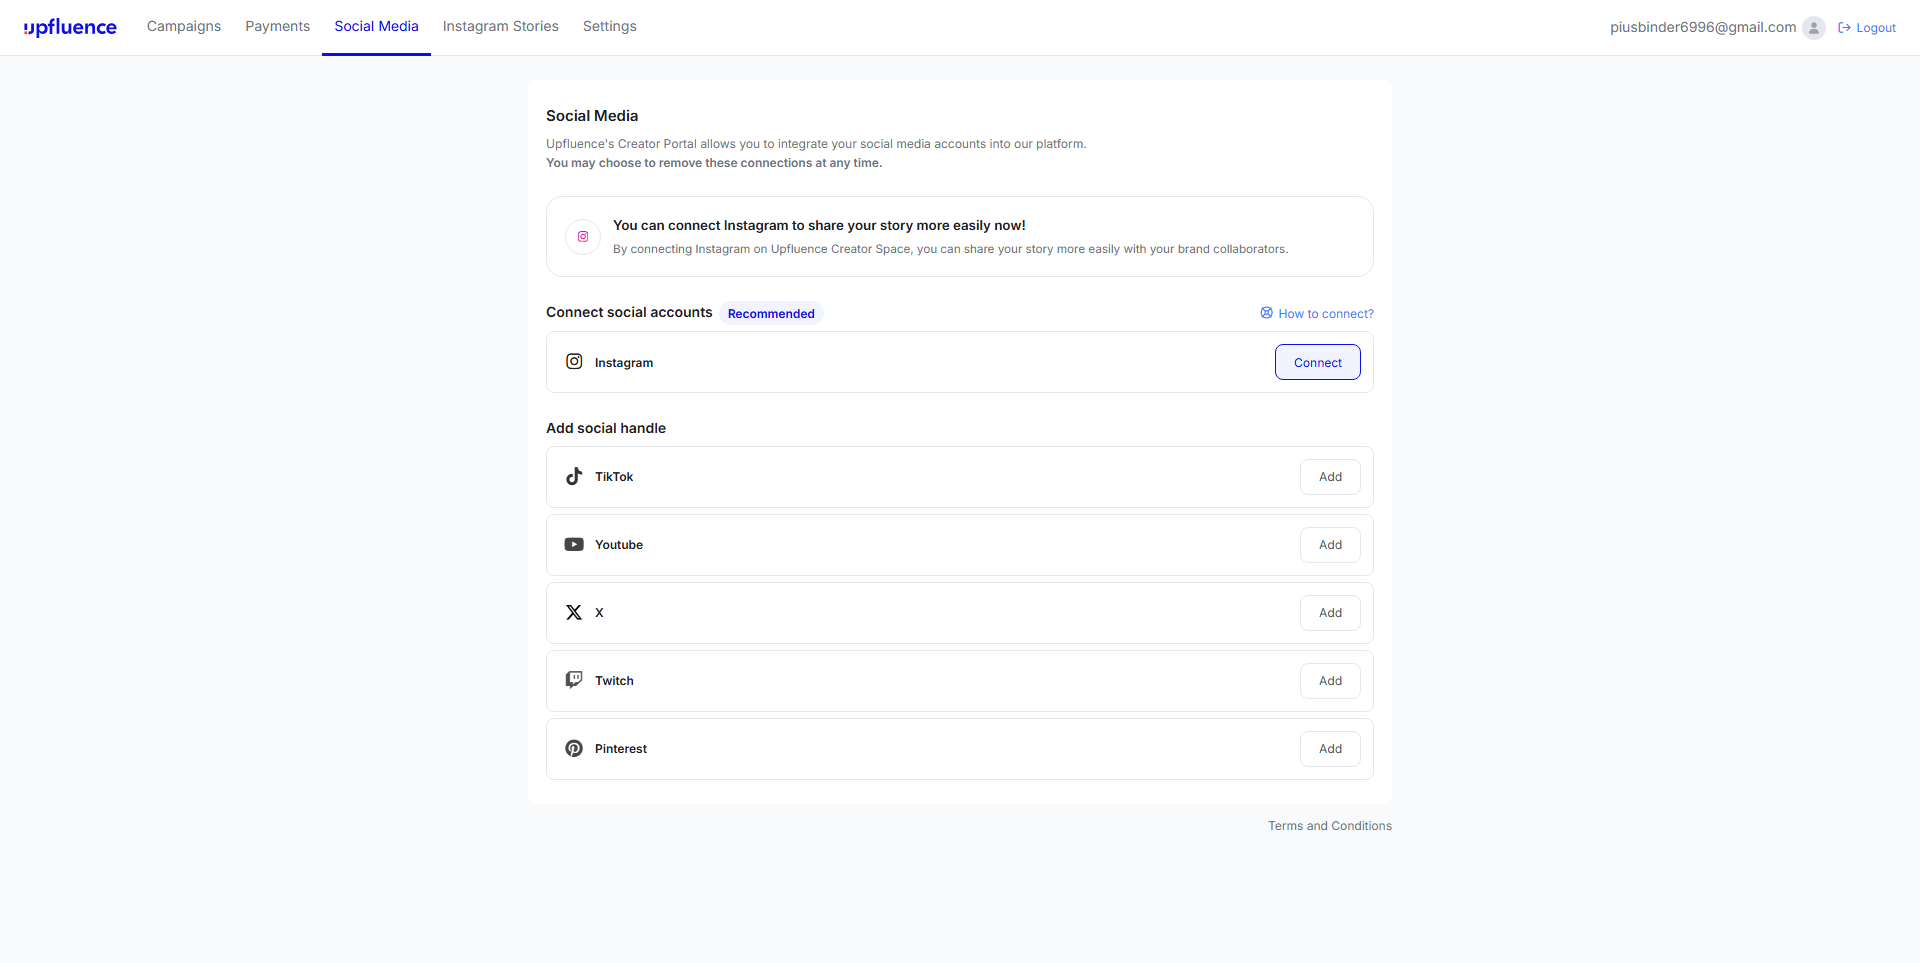Go to the Payments tab
1920x963 pixels.
[277, 26]
